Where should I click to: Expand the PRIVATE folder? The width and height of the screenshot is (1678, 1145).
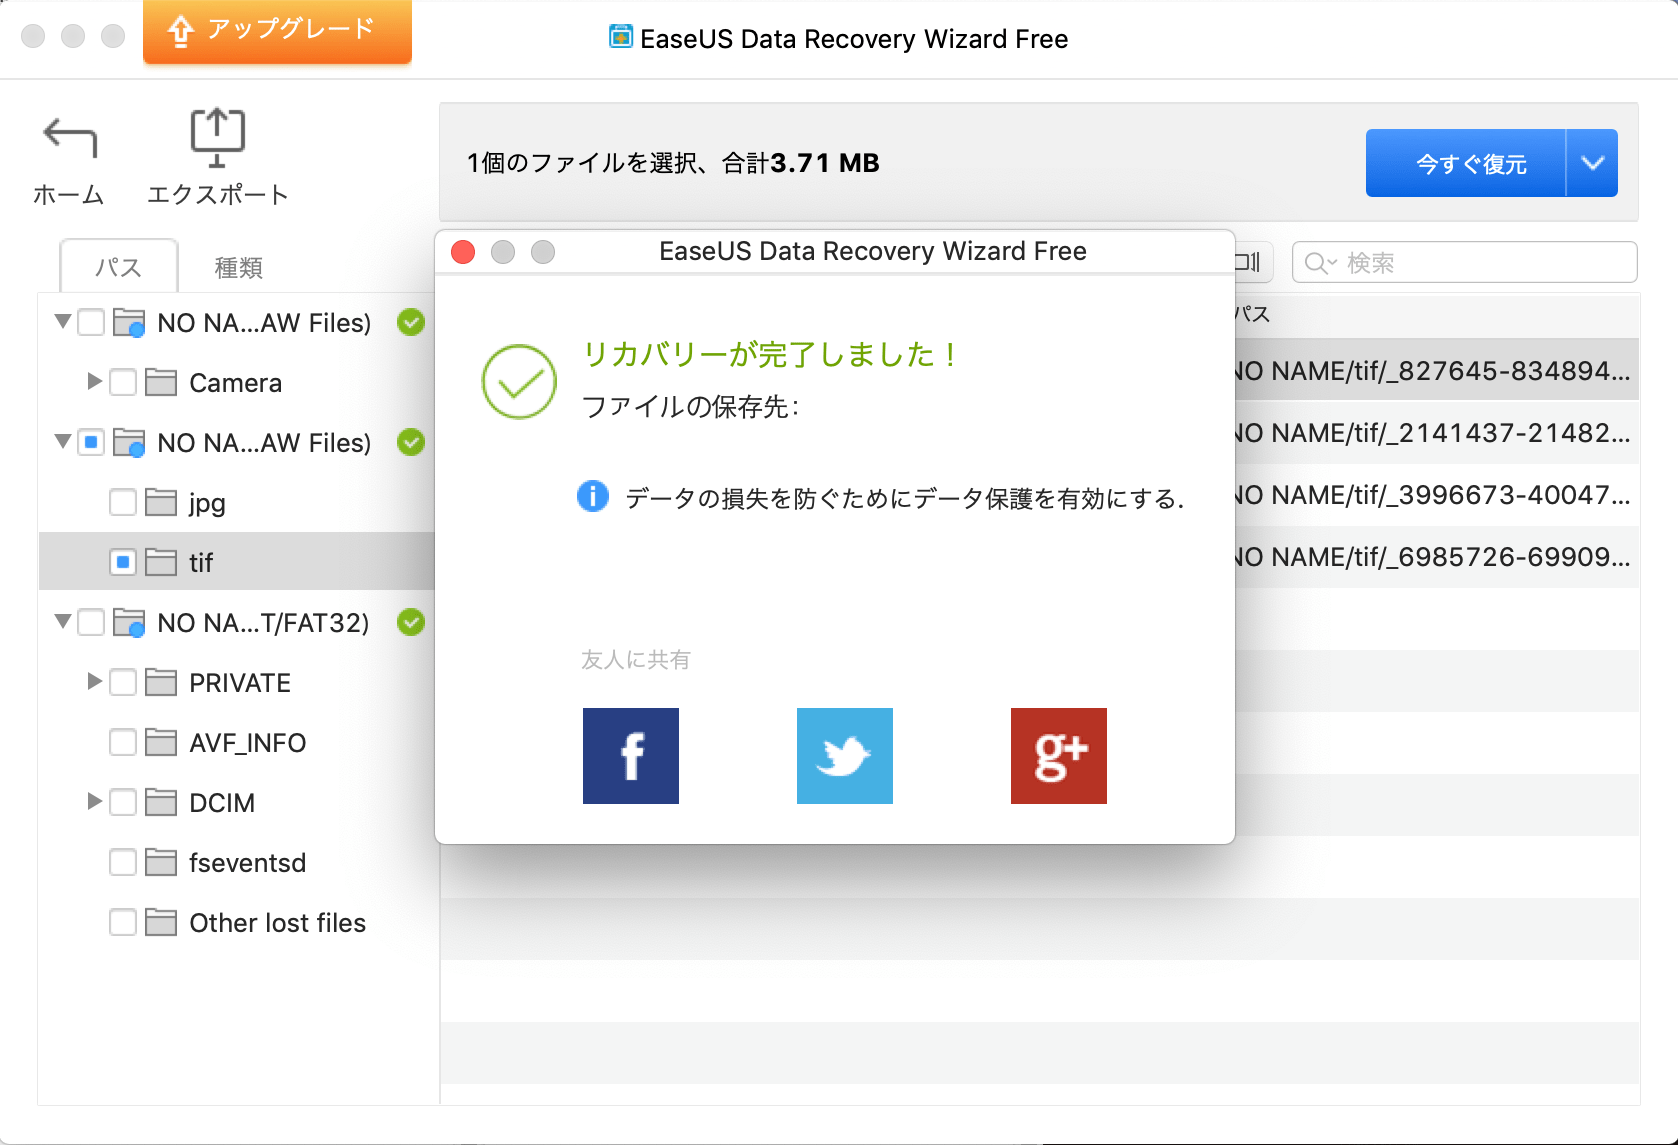pyautogui.click(x=95, y=681)
